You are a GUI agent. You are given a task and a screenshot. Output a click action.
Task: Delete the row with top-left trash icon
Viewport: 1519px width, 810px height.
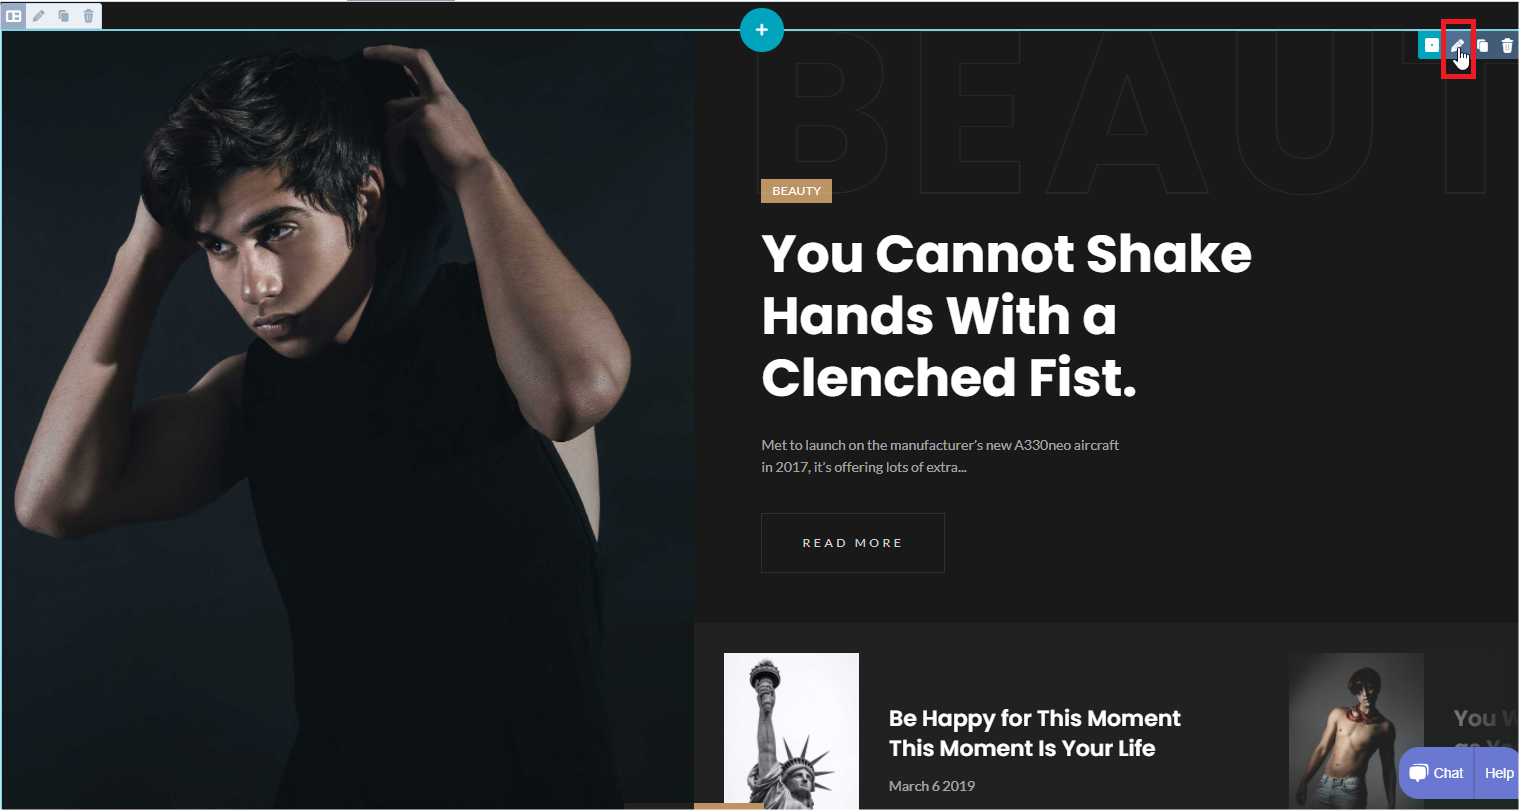[x=89, y=16]
